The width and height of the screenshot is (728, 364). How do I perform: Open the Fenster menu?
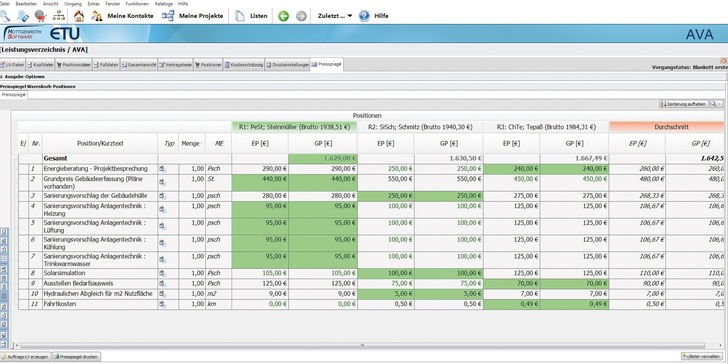112,3
